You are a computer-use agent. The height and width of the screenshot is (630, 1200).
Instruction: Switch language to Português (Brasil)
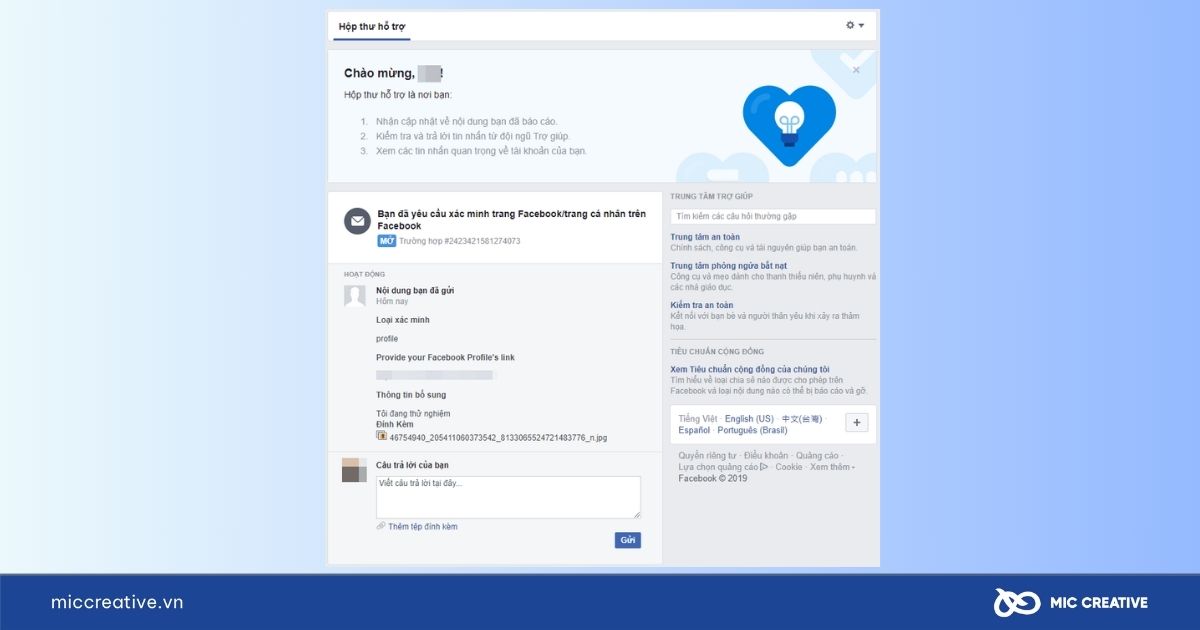752,430
